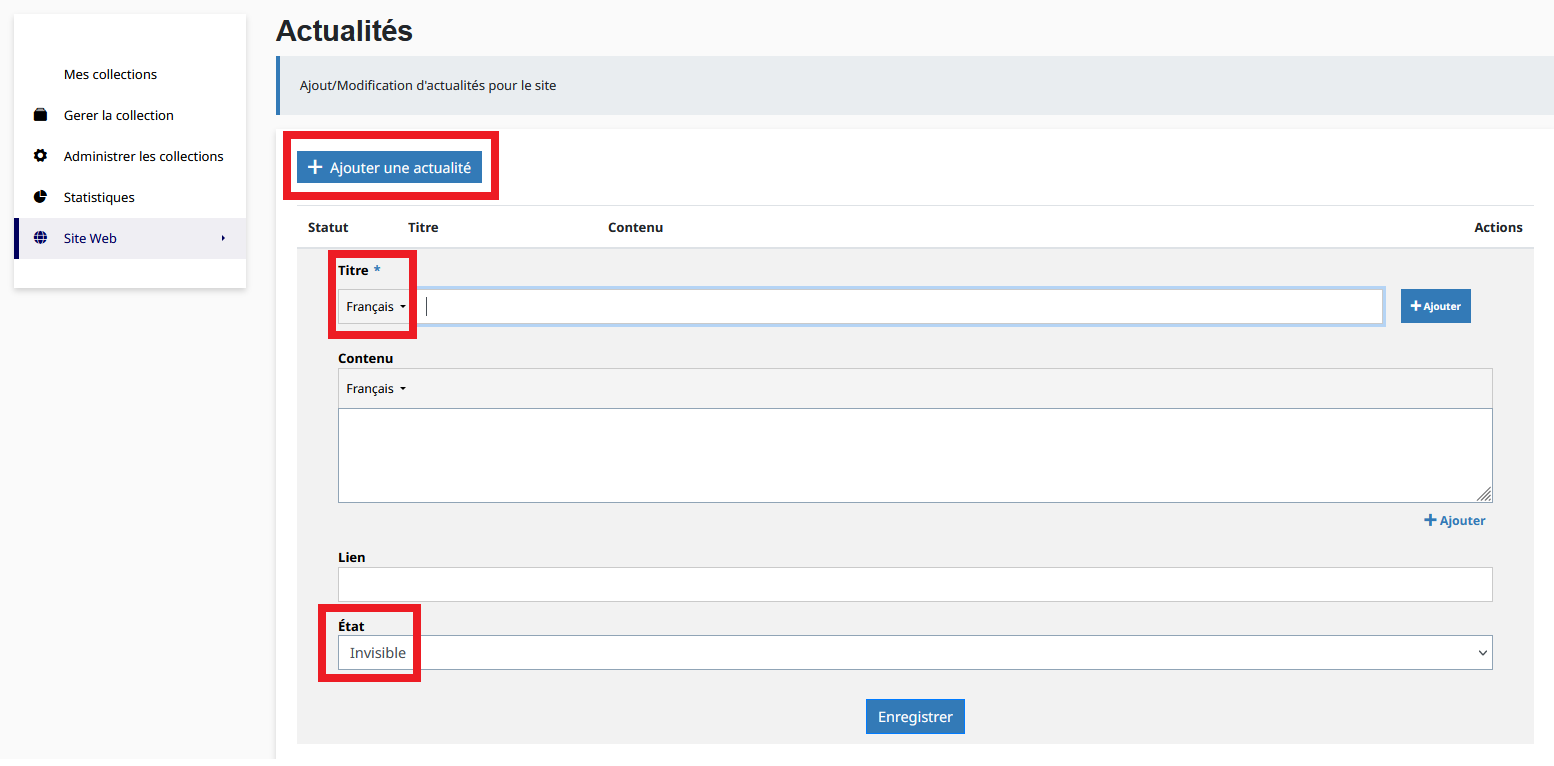Click the globe icon beside Site Web
The height and width of the screenshot is (766, 1554).
[x=40, y=238]
